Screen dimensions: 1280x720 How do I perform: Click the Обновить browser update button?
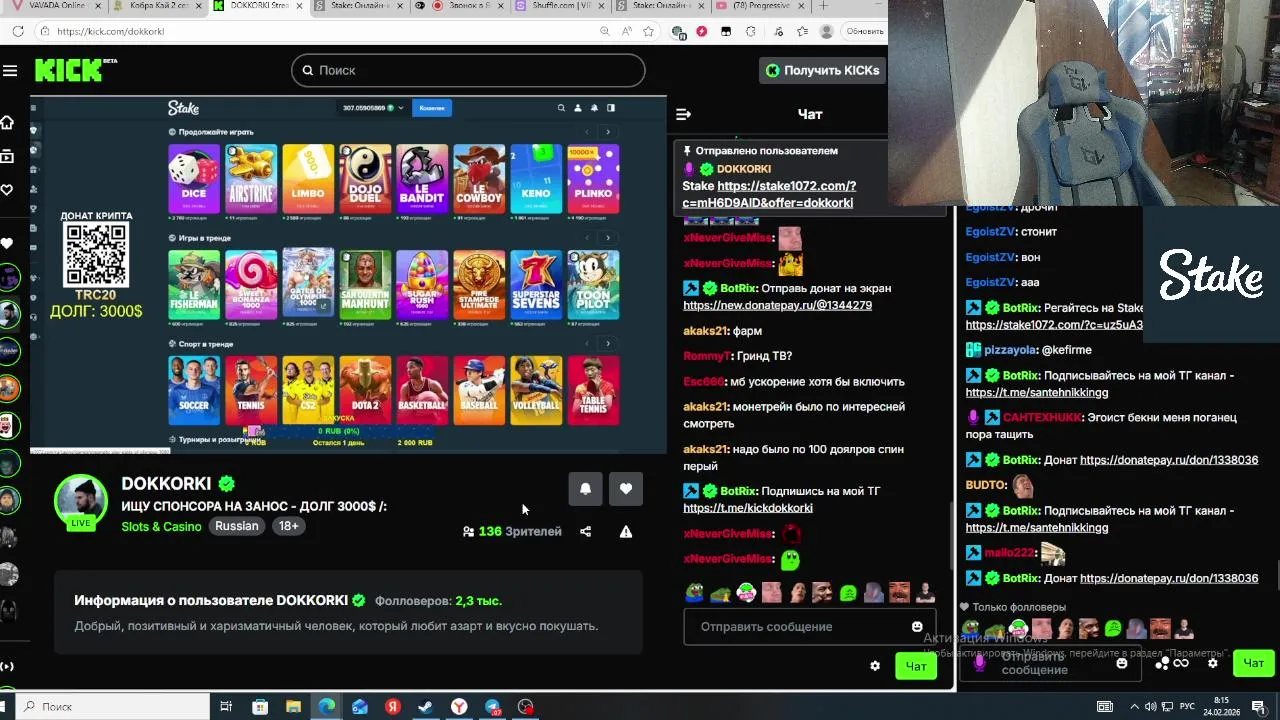pyautogui.click(x=864, y=31)
